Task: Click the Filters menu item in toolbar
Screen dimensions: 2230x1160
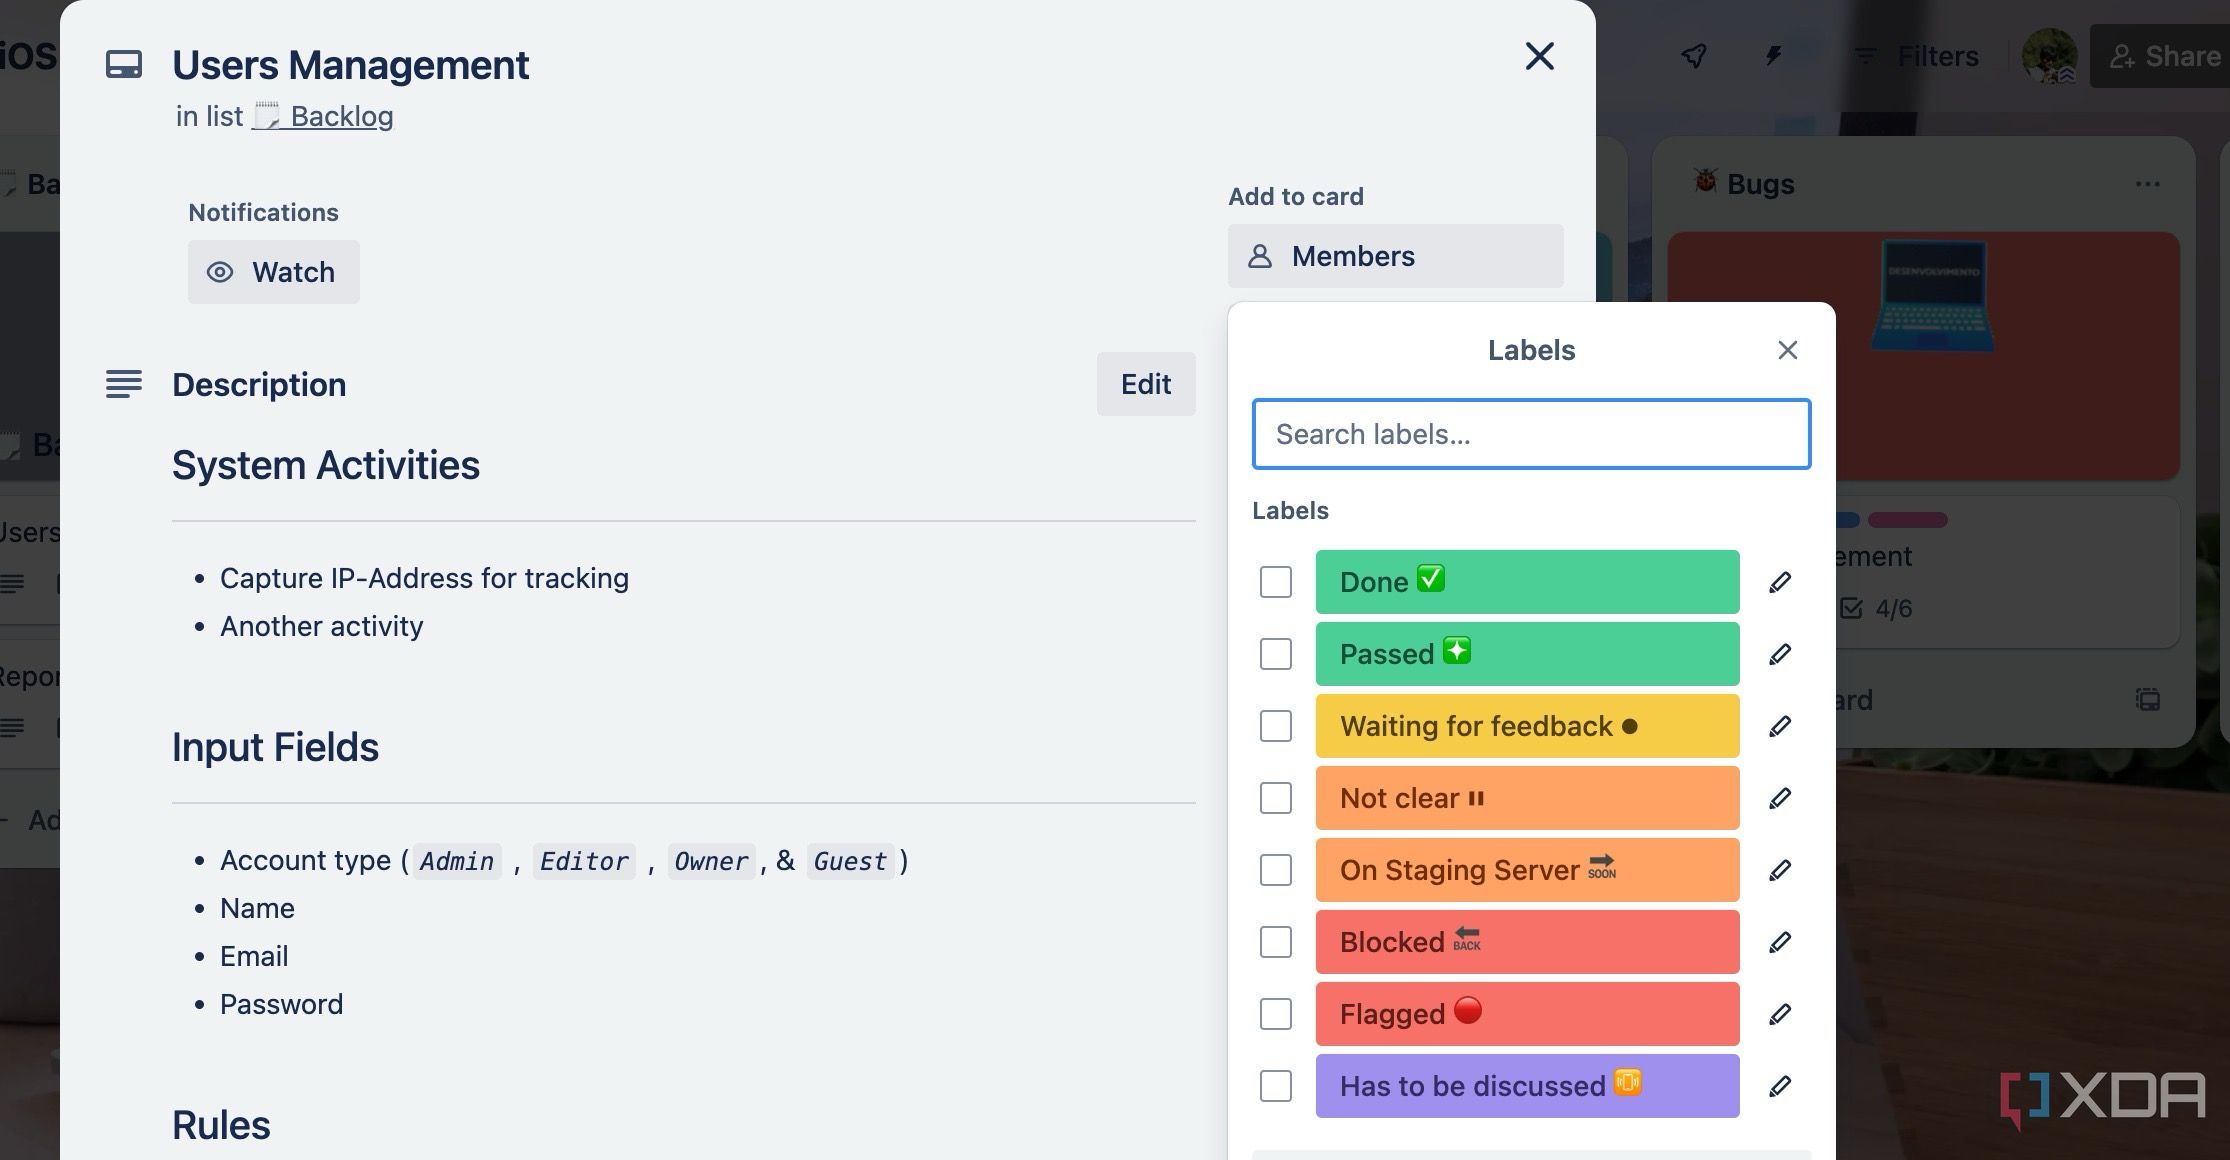Action: pos(1917,56)
